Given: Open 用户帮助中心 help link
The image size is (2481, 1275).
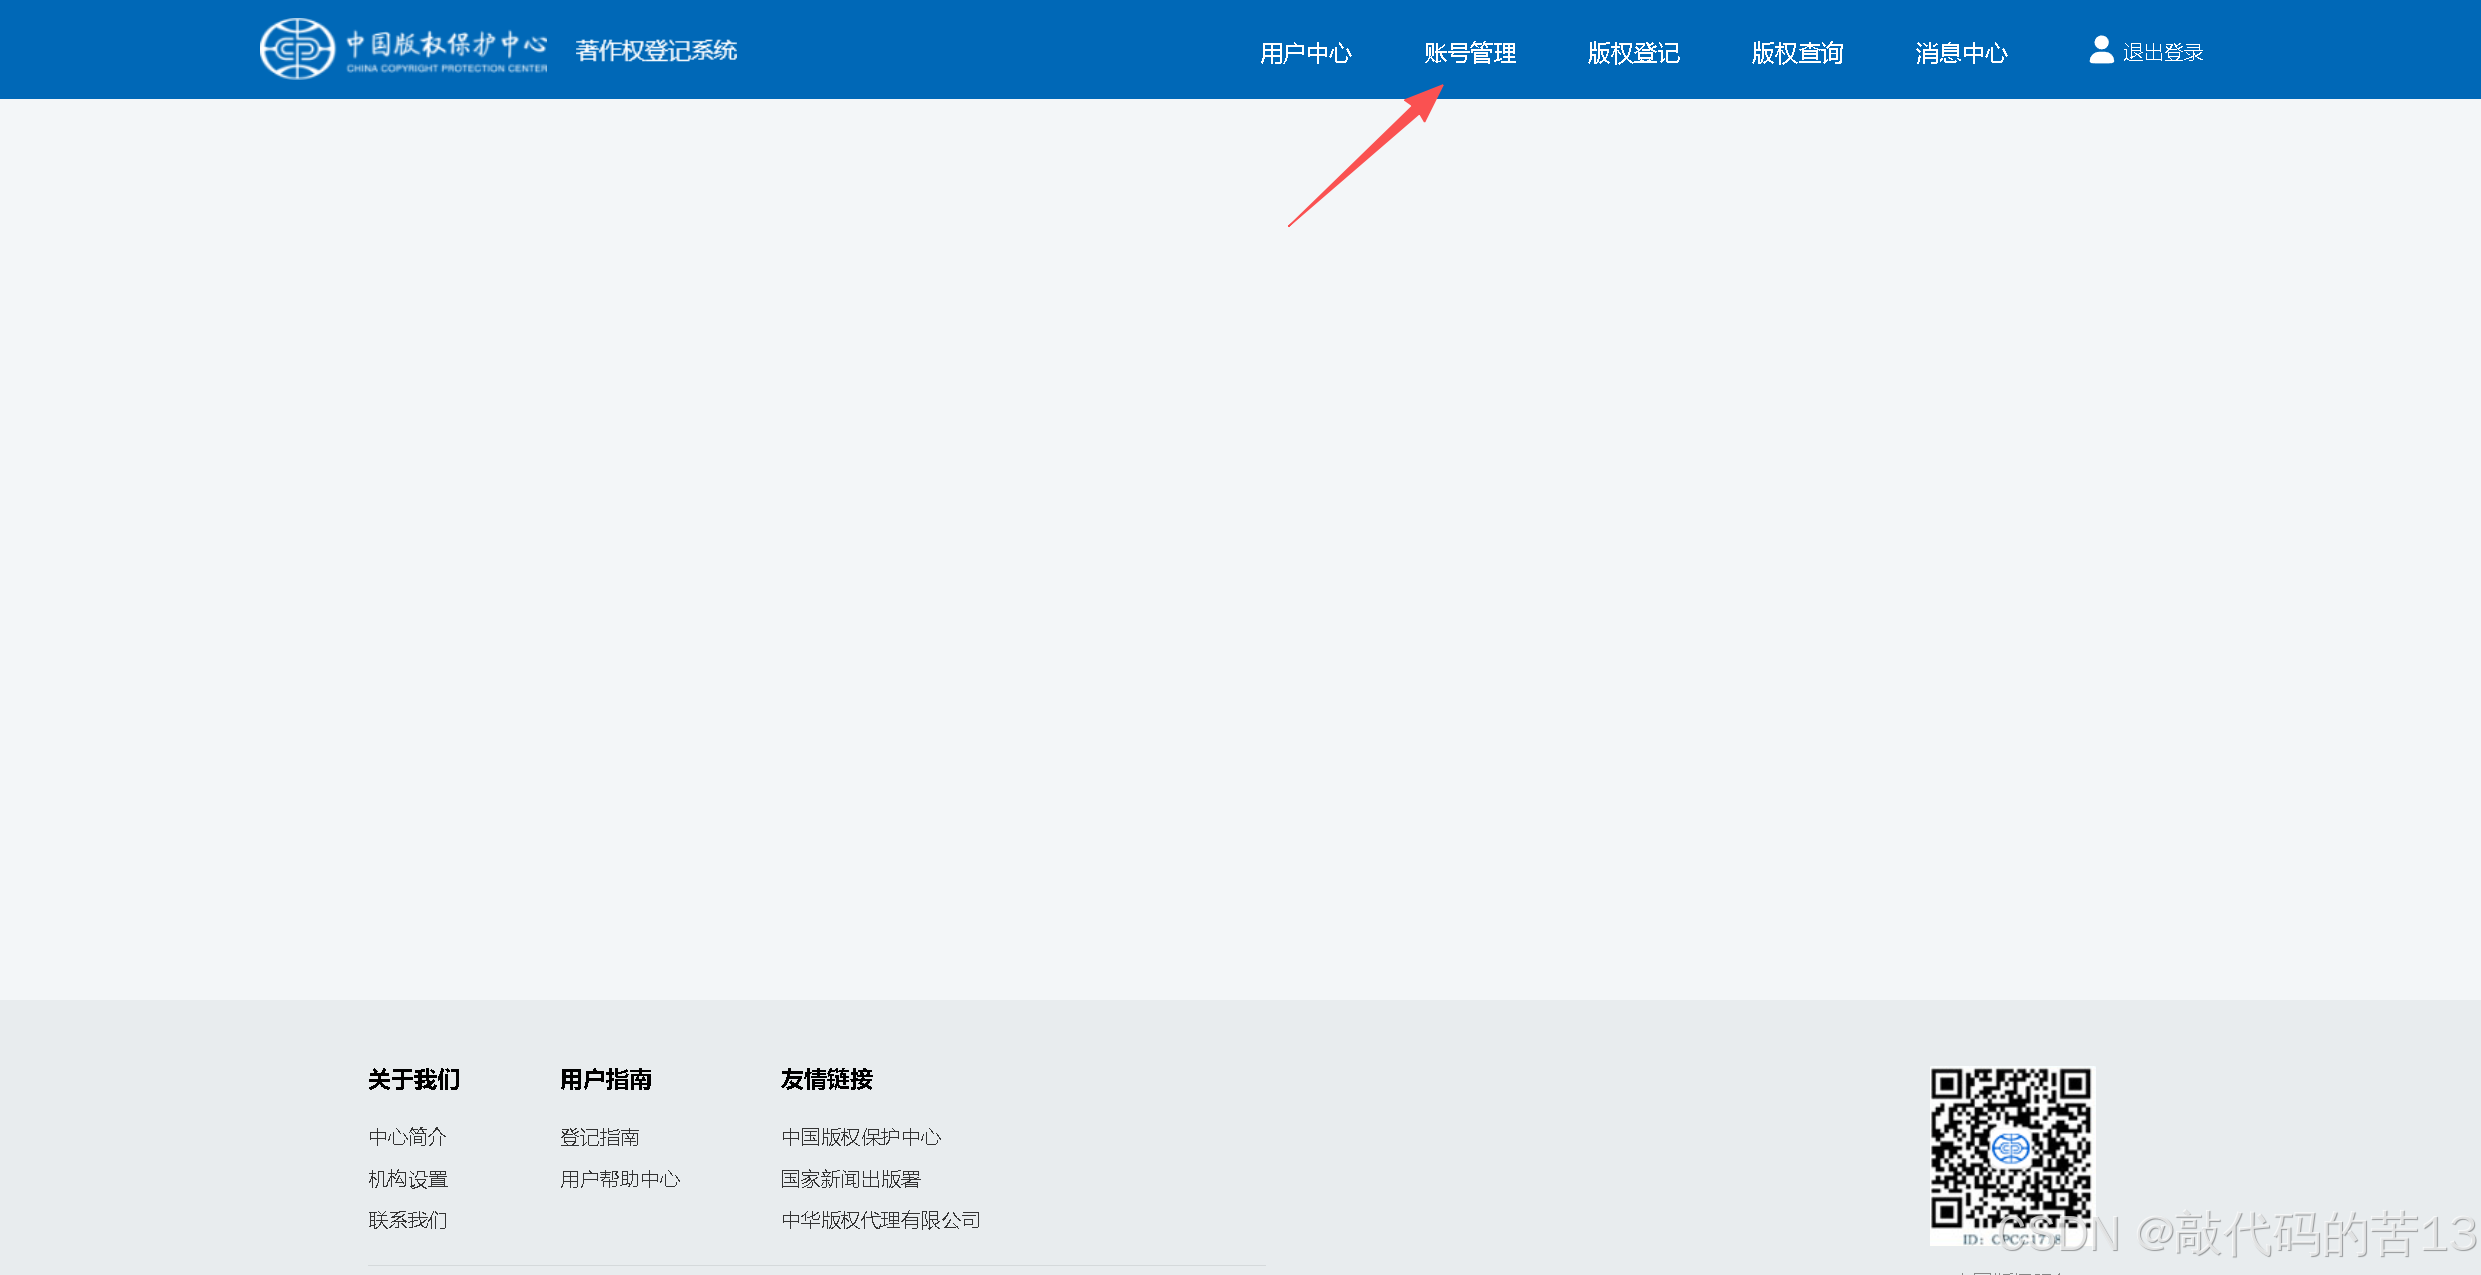Looking at the screenshot, I should coord(619,1179).
